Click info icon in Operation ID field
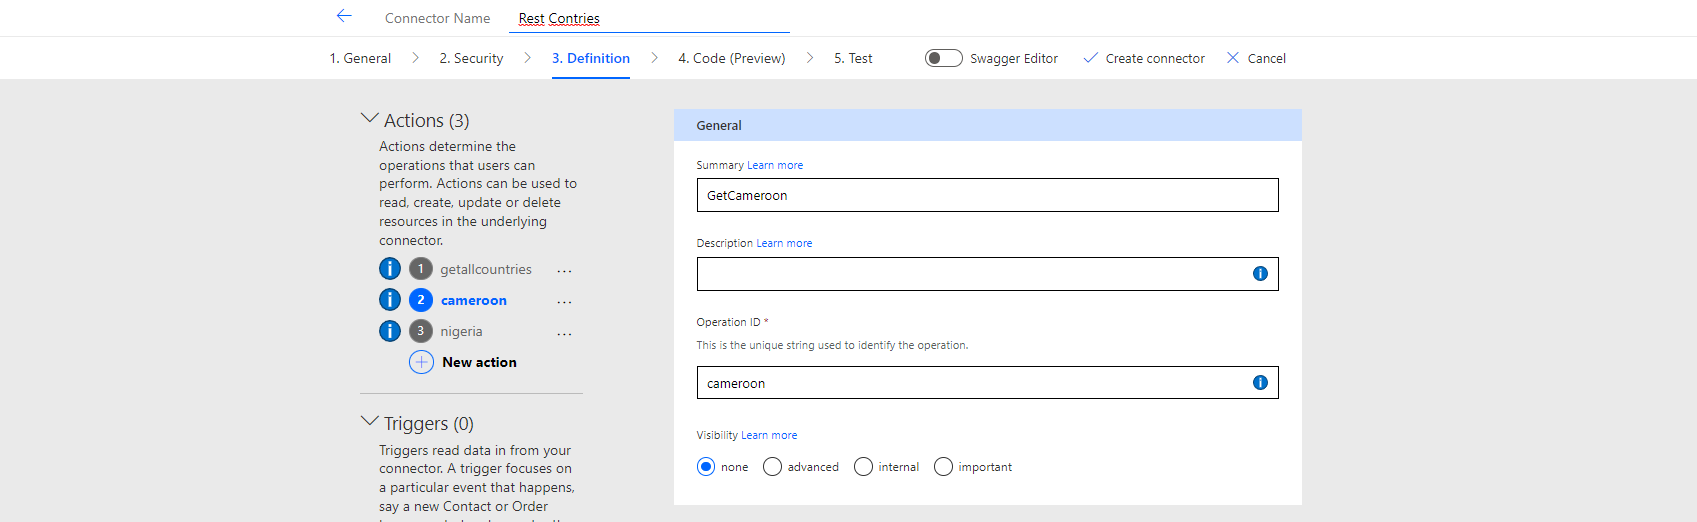Image resolution: width=1697 pixels, height=522 pixels. [x=1260, y=383]
